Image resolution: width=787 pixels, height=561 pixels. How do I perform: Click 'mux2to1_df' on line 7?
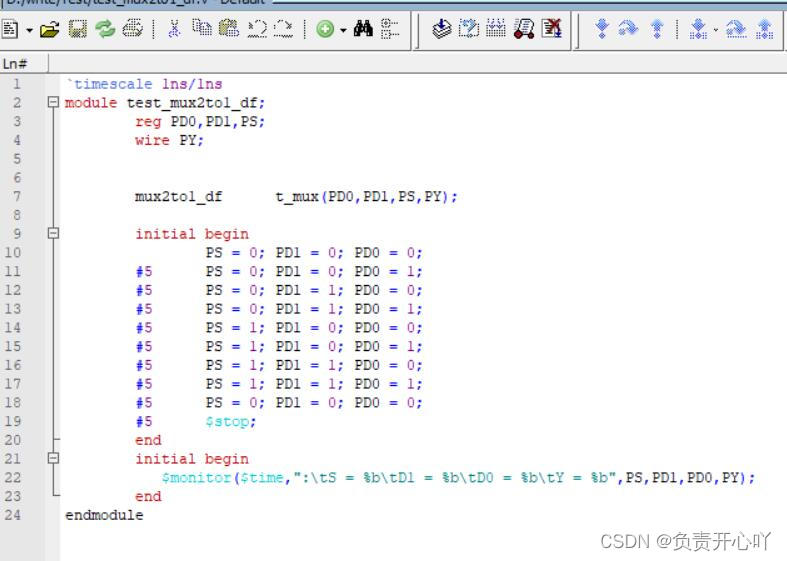[x=178, y=197]
